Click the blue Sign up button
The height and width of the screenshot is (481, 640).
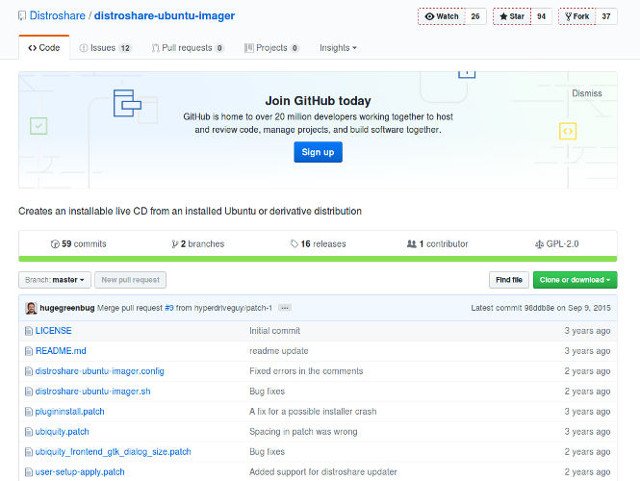(318, 152)
